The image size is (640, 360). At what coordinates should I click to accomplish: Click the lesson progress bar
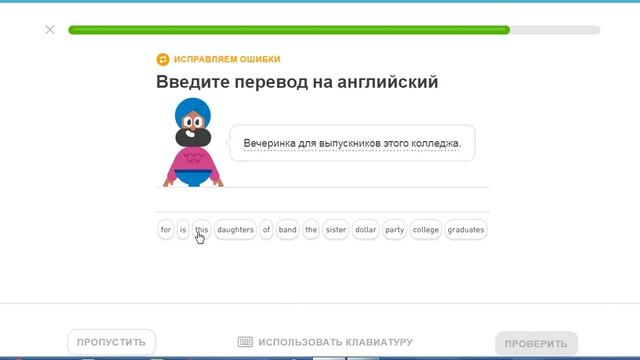point(334,30)
